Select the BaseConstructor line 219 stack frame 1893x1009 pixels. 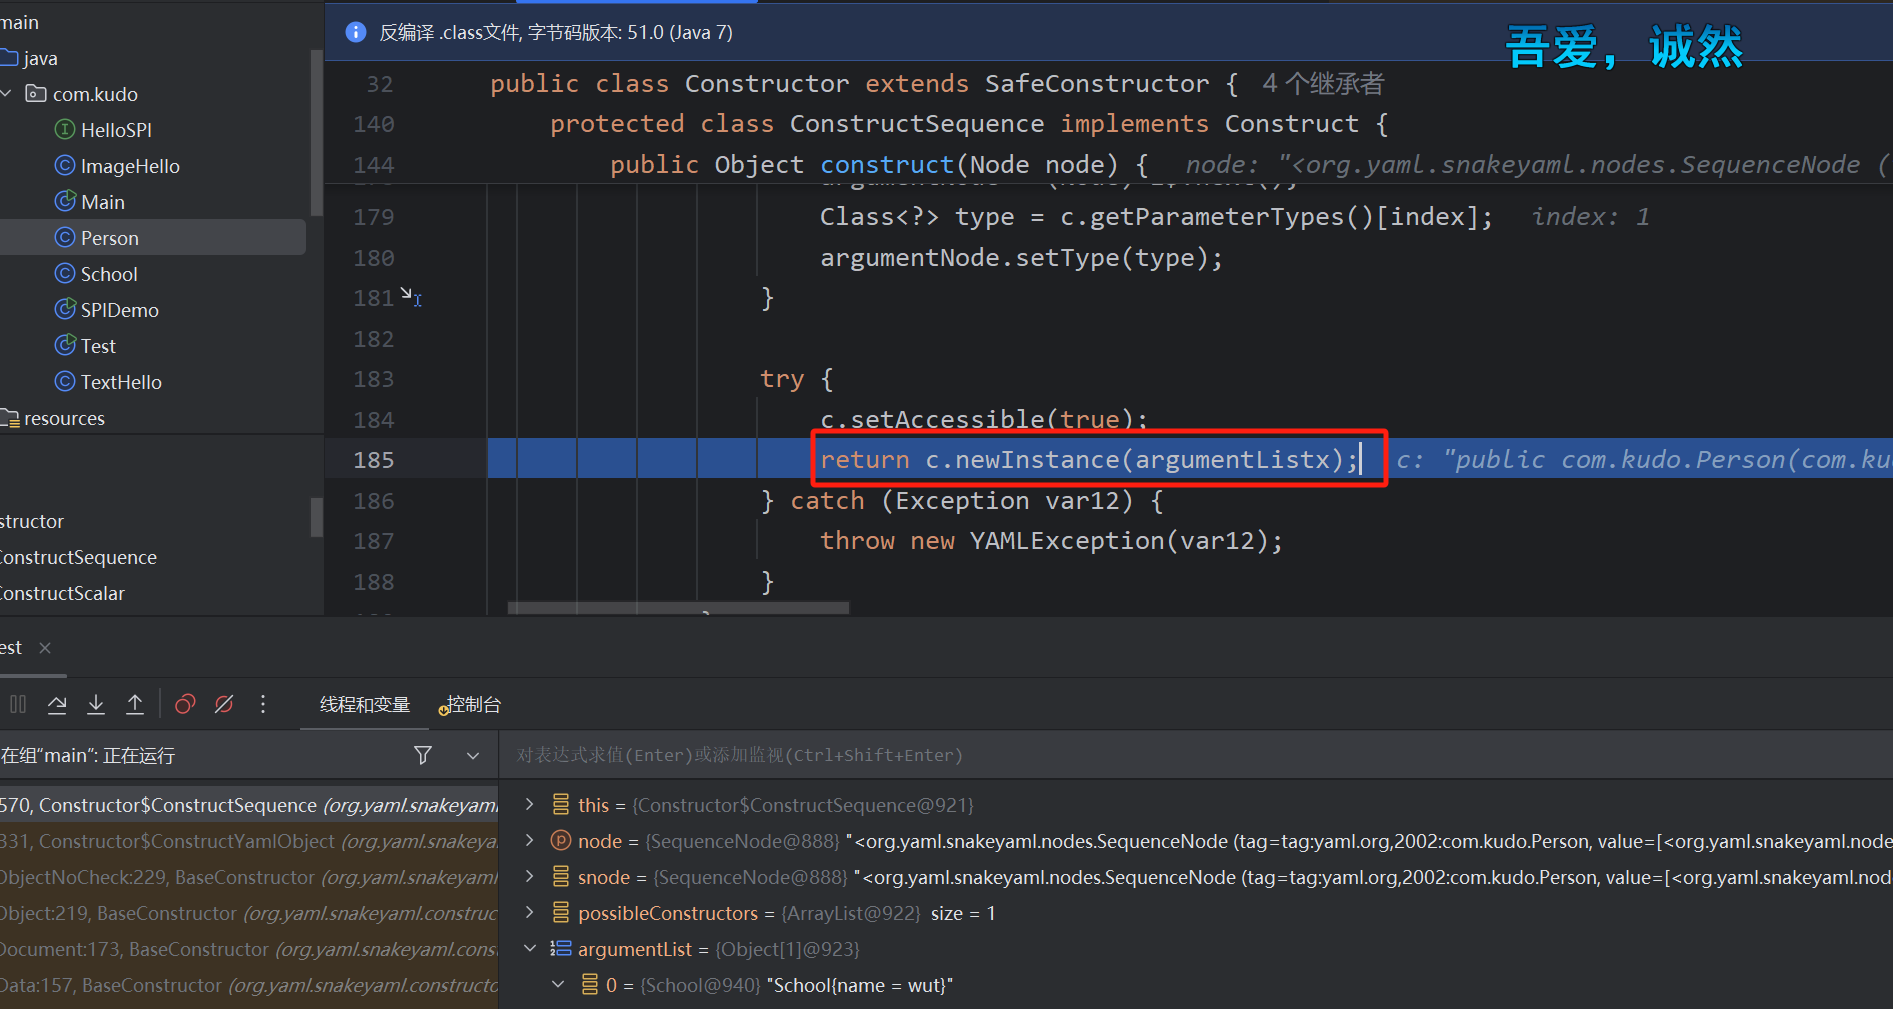(x=249, y=913)
